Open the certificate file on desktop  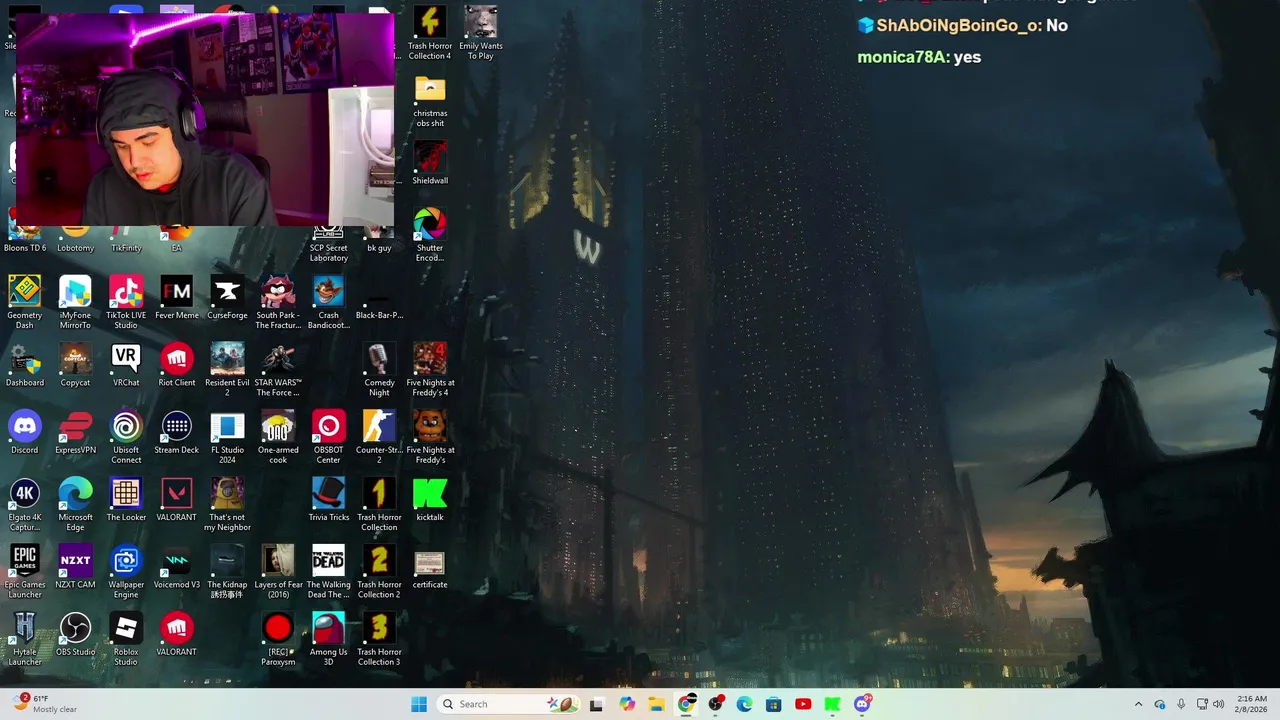(430, 566)
